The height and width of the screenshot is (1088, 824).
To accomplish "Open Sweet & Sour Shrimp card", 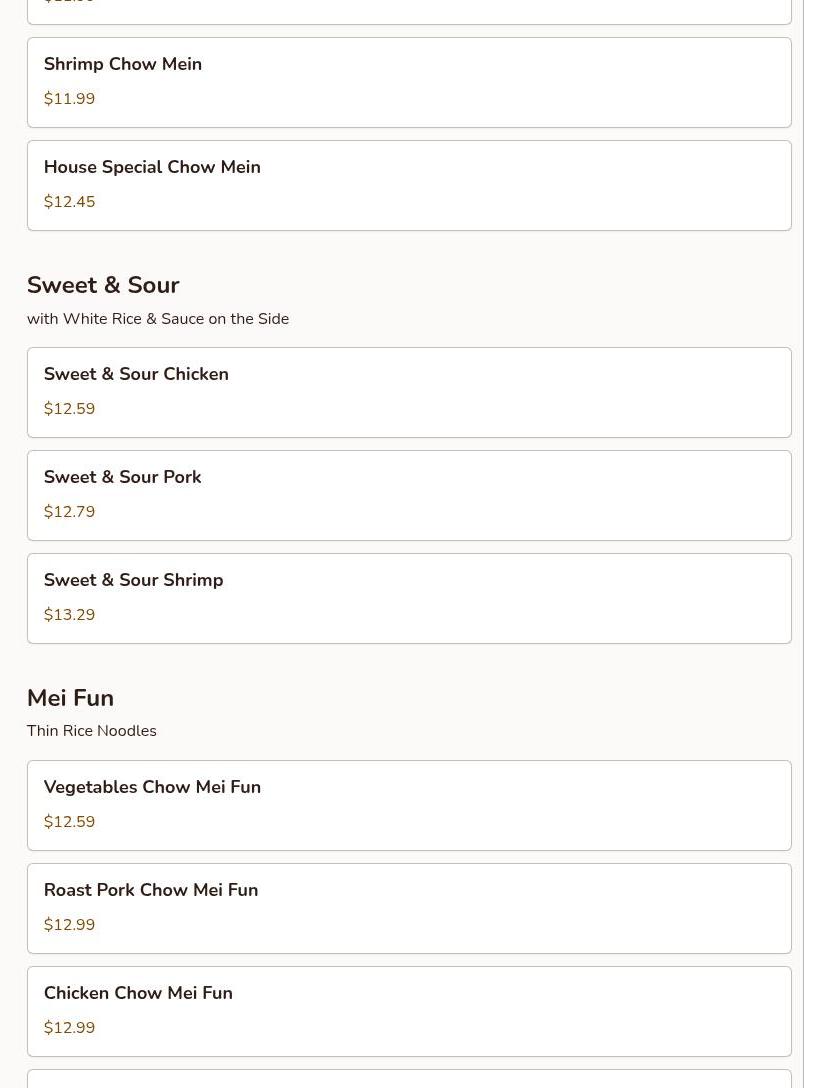I will (x=409, y=599).
